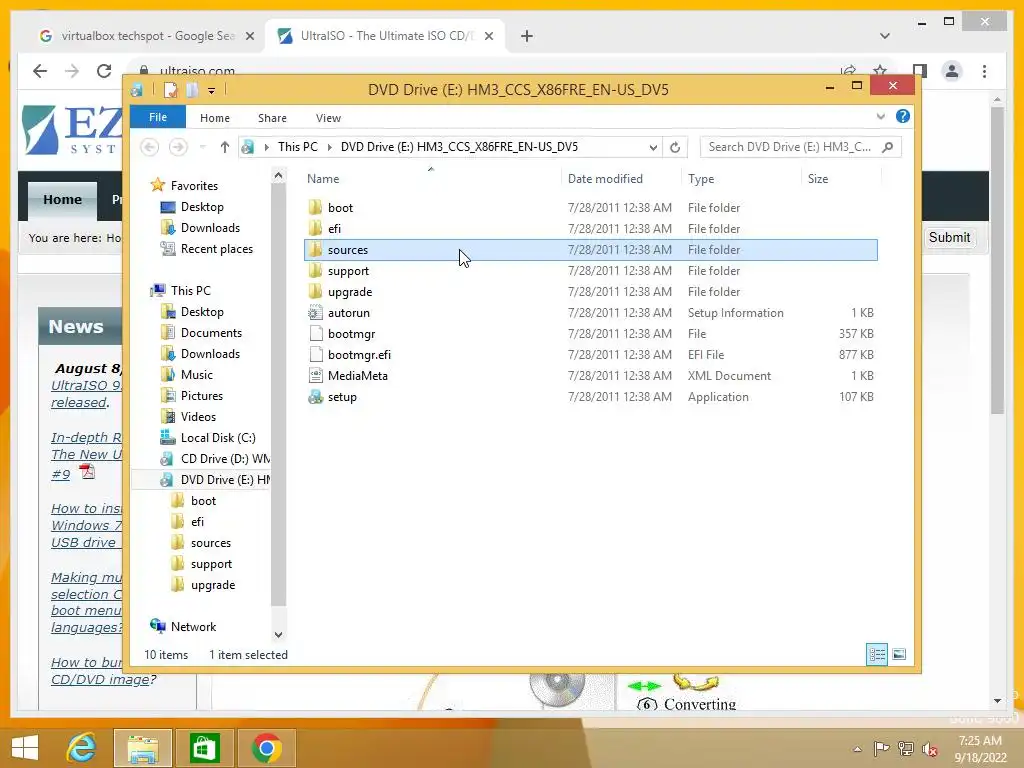Click This PC in address breadcrumb
The height and width of the screenshot is (768, 1024).
click(297, 147)
